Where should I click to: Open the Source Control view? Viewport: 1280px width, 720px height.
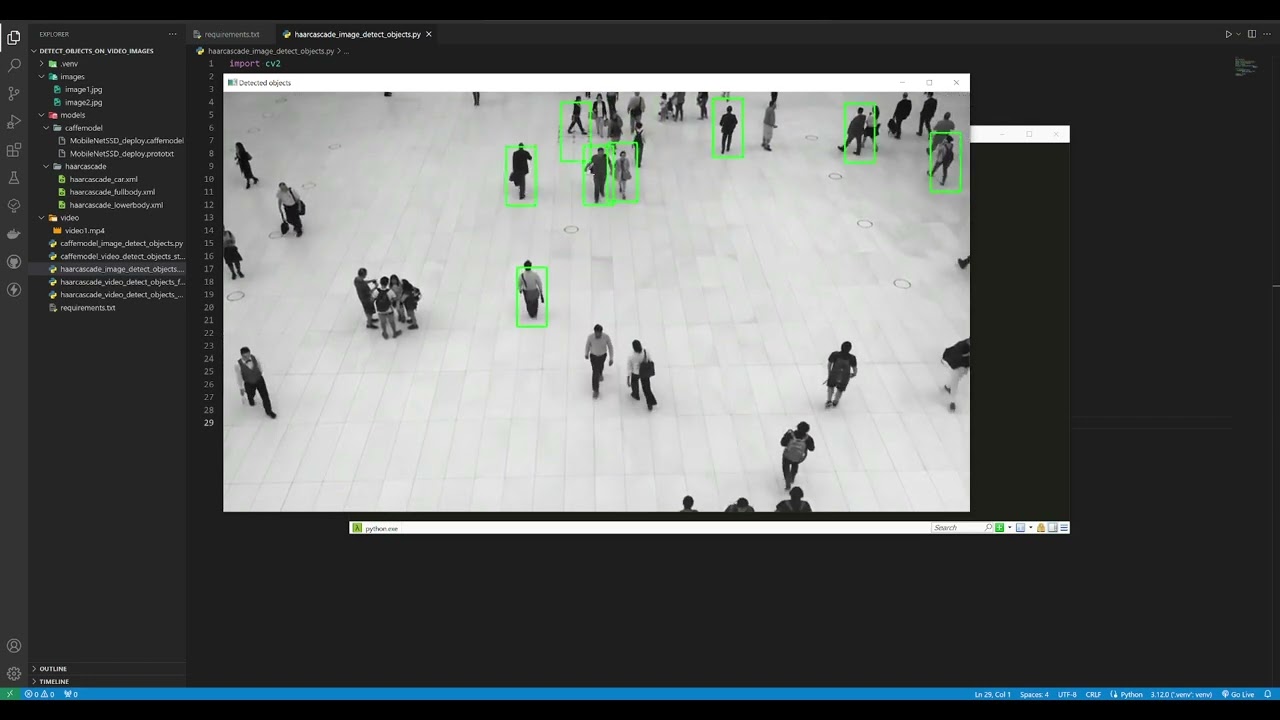(x=14, y=93)
